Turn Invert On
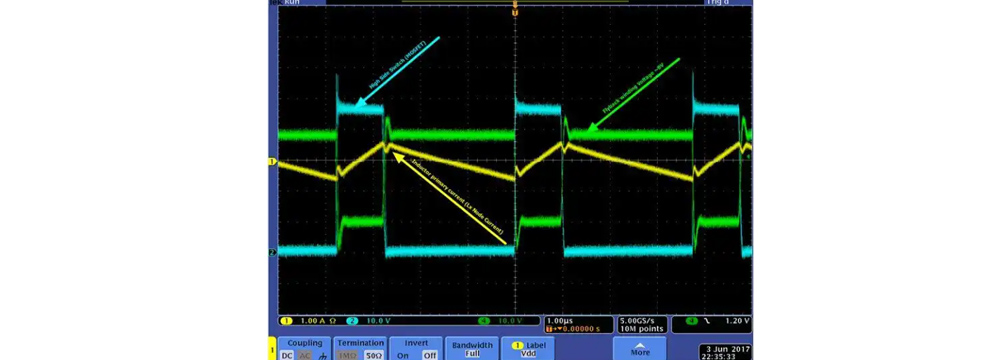Viewport: 1000px width, 360px height. click(x=402, y=356)
